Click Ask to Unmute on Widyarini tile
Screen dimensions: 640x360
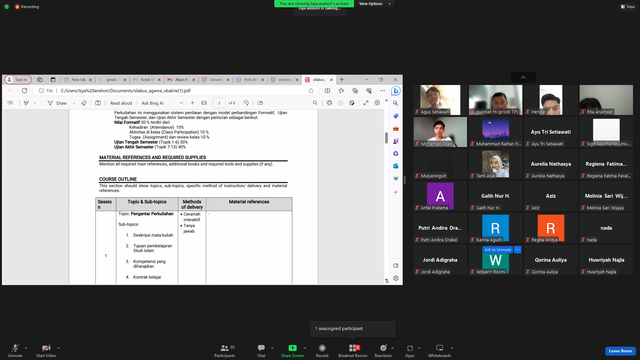[x=498, y=249]
